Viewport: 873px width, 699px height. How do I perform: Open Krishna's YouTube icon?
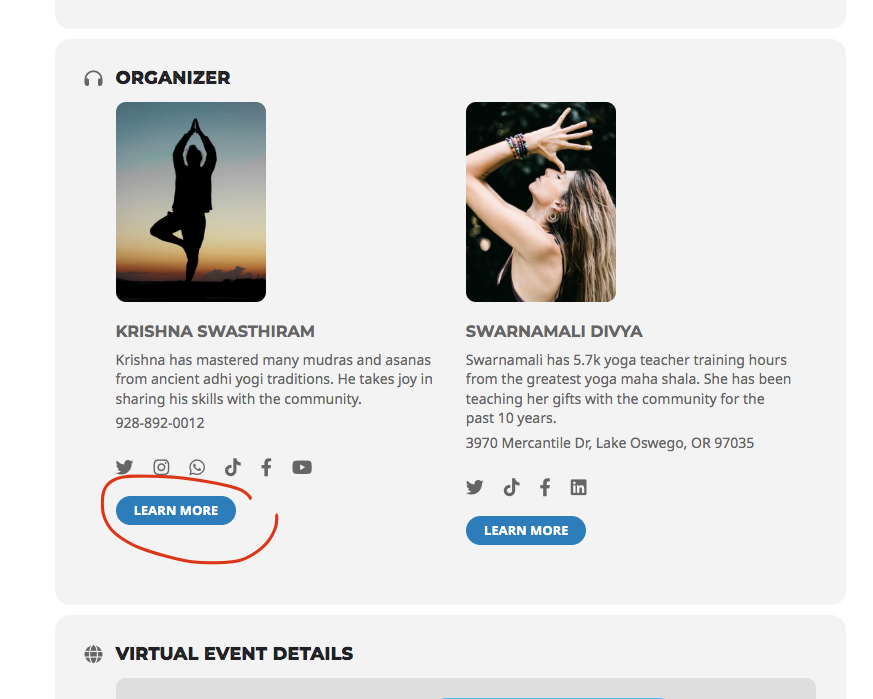point(302,467)
